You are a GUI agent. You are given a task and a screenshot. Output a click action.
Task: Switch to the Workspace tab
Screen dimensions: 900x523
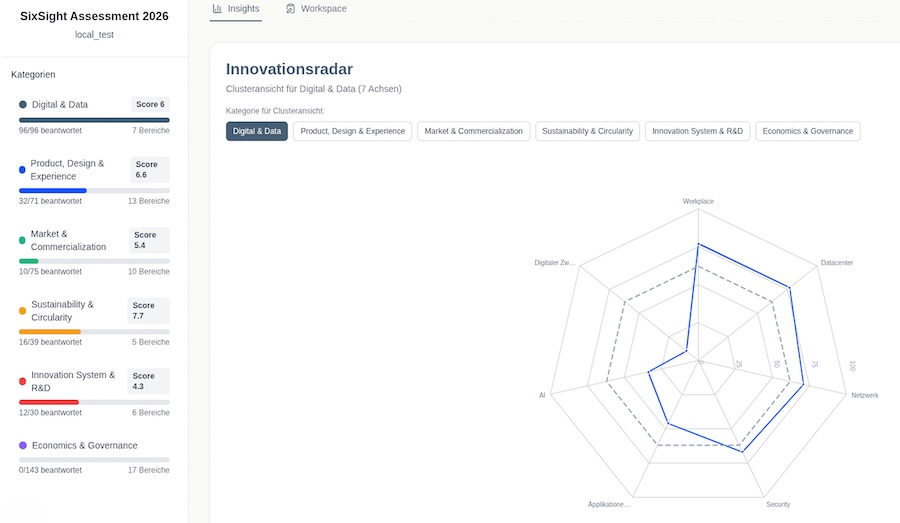point(316,9)
